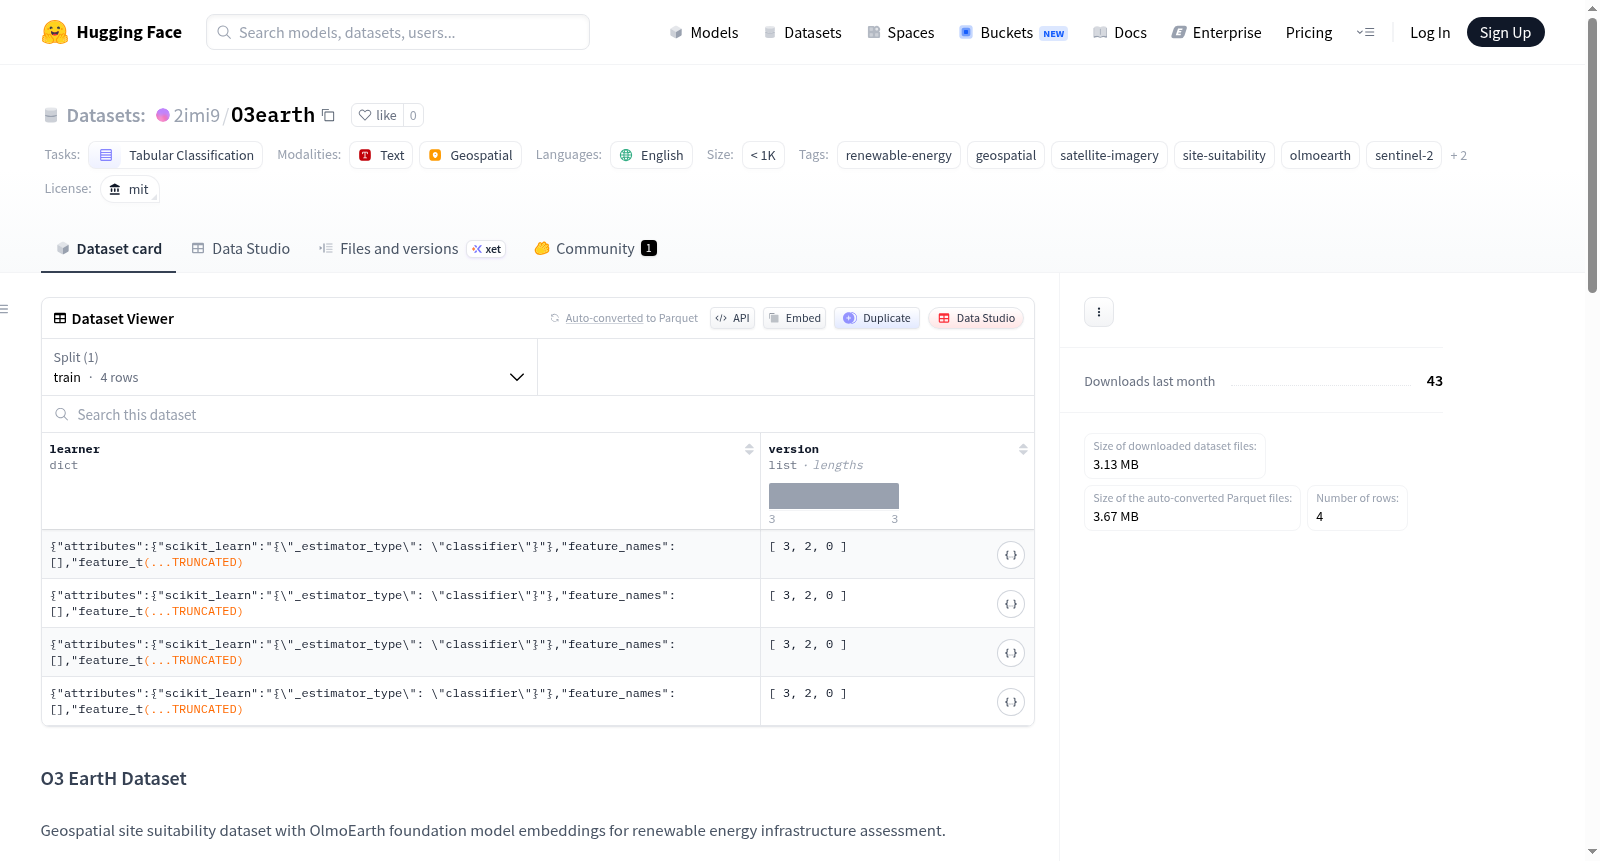Click the Sign Up button
1600x861 pixels.
point(1505,32)
